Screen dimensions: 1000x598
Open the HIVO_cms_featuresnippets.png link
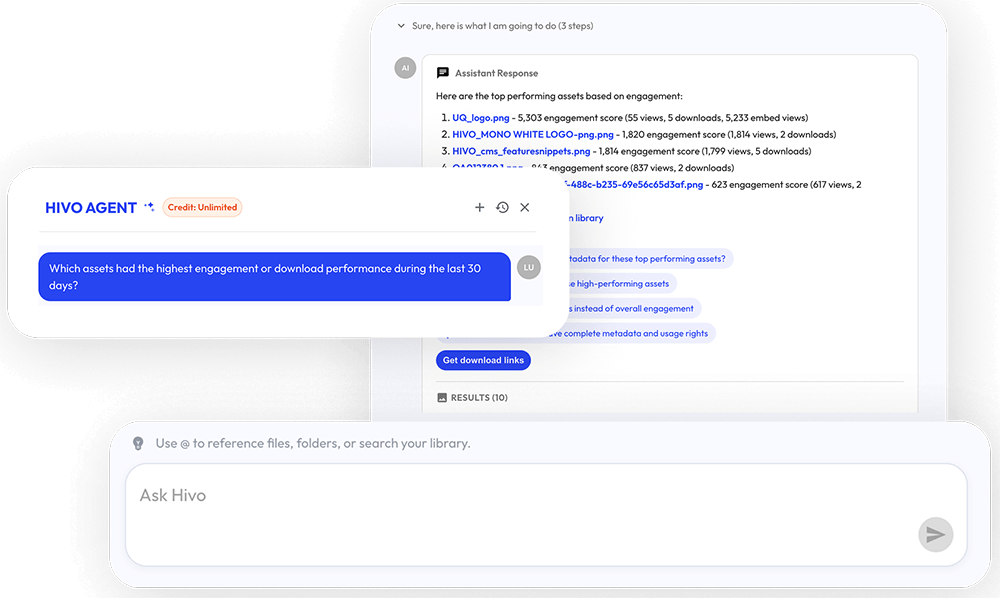[521, 151]
